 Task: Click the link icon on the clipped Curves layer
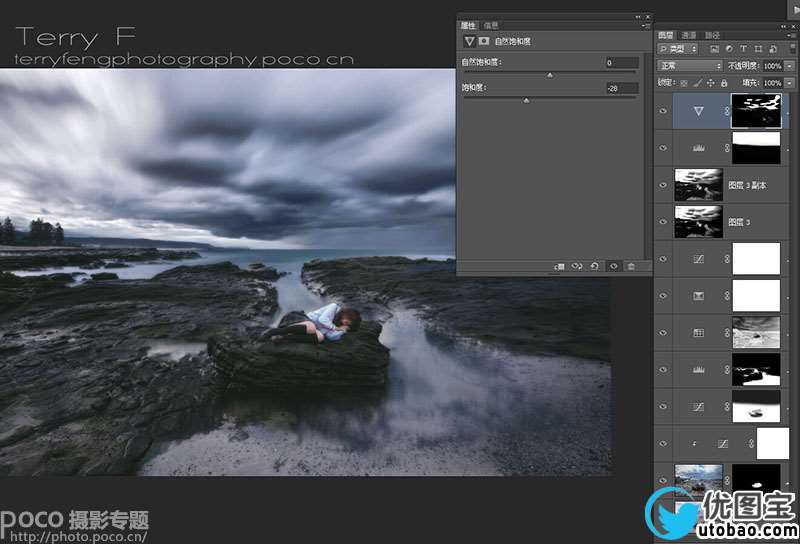(x=751, y=444)
